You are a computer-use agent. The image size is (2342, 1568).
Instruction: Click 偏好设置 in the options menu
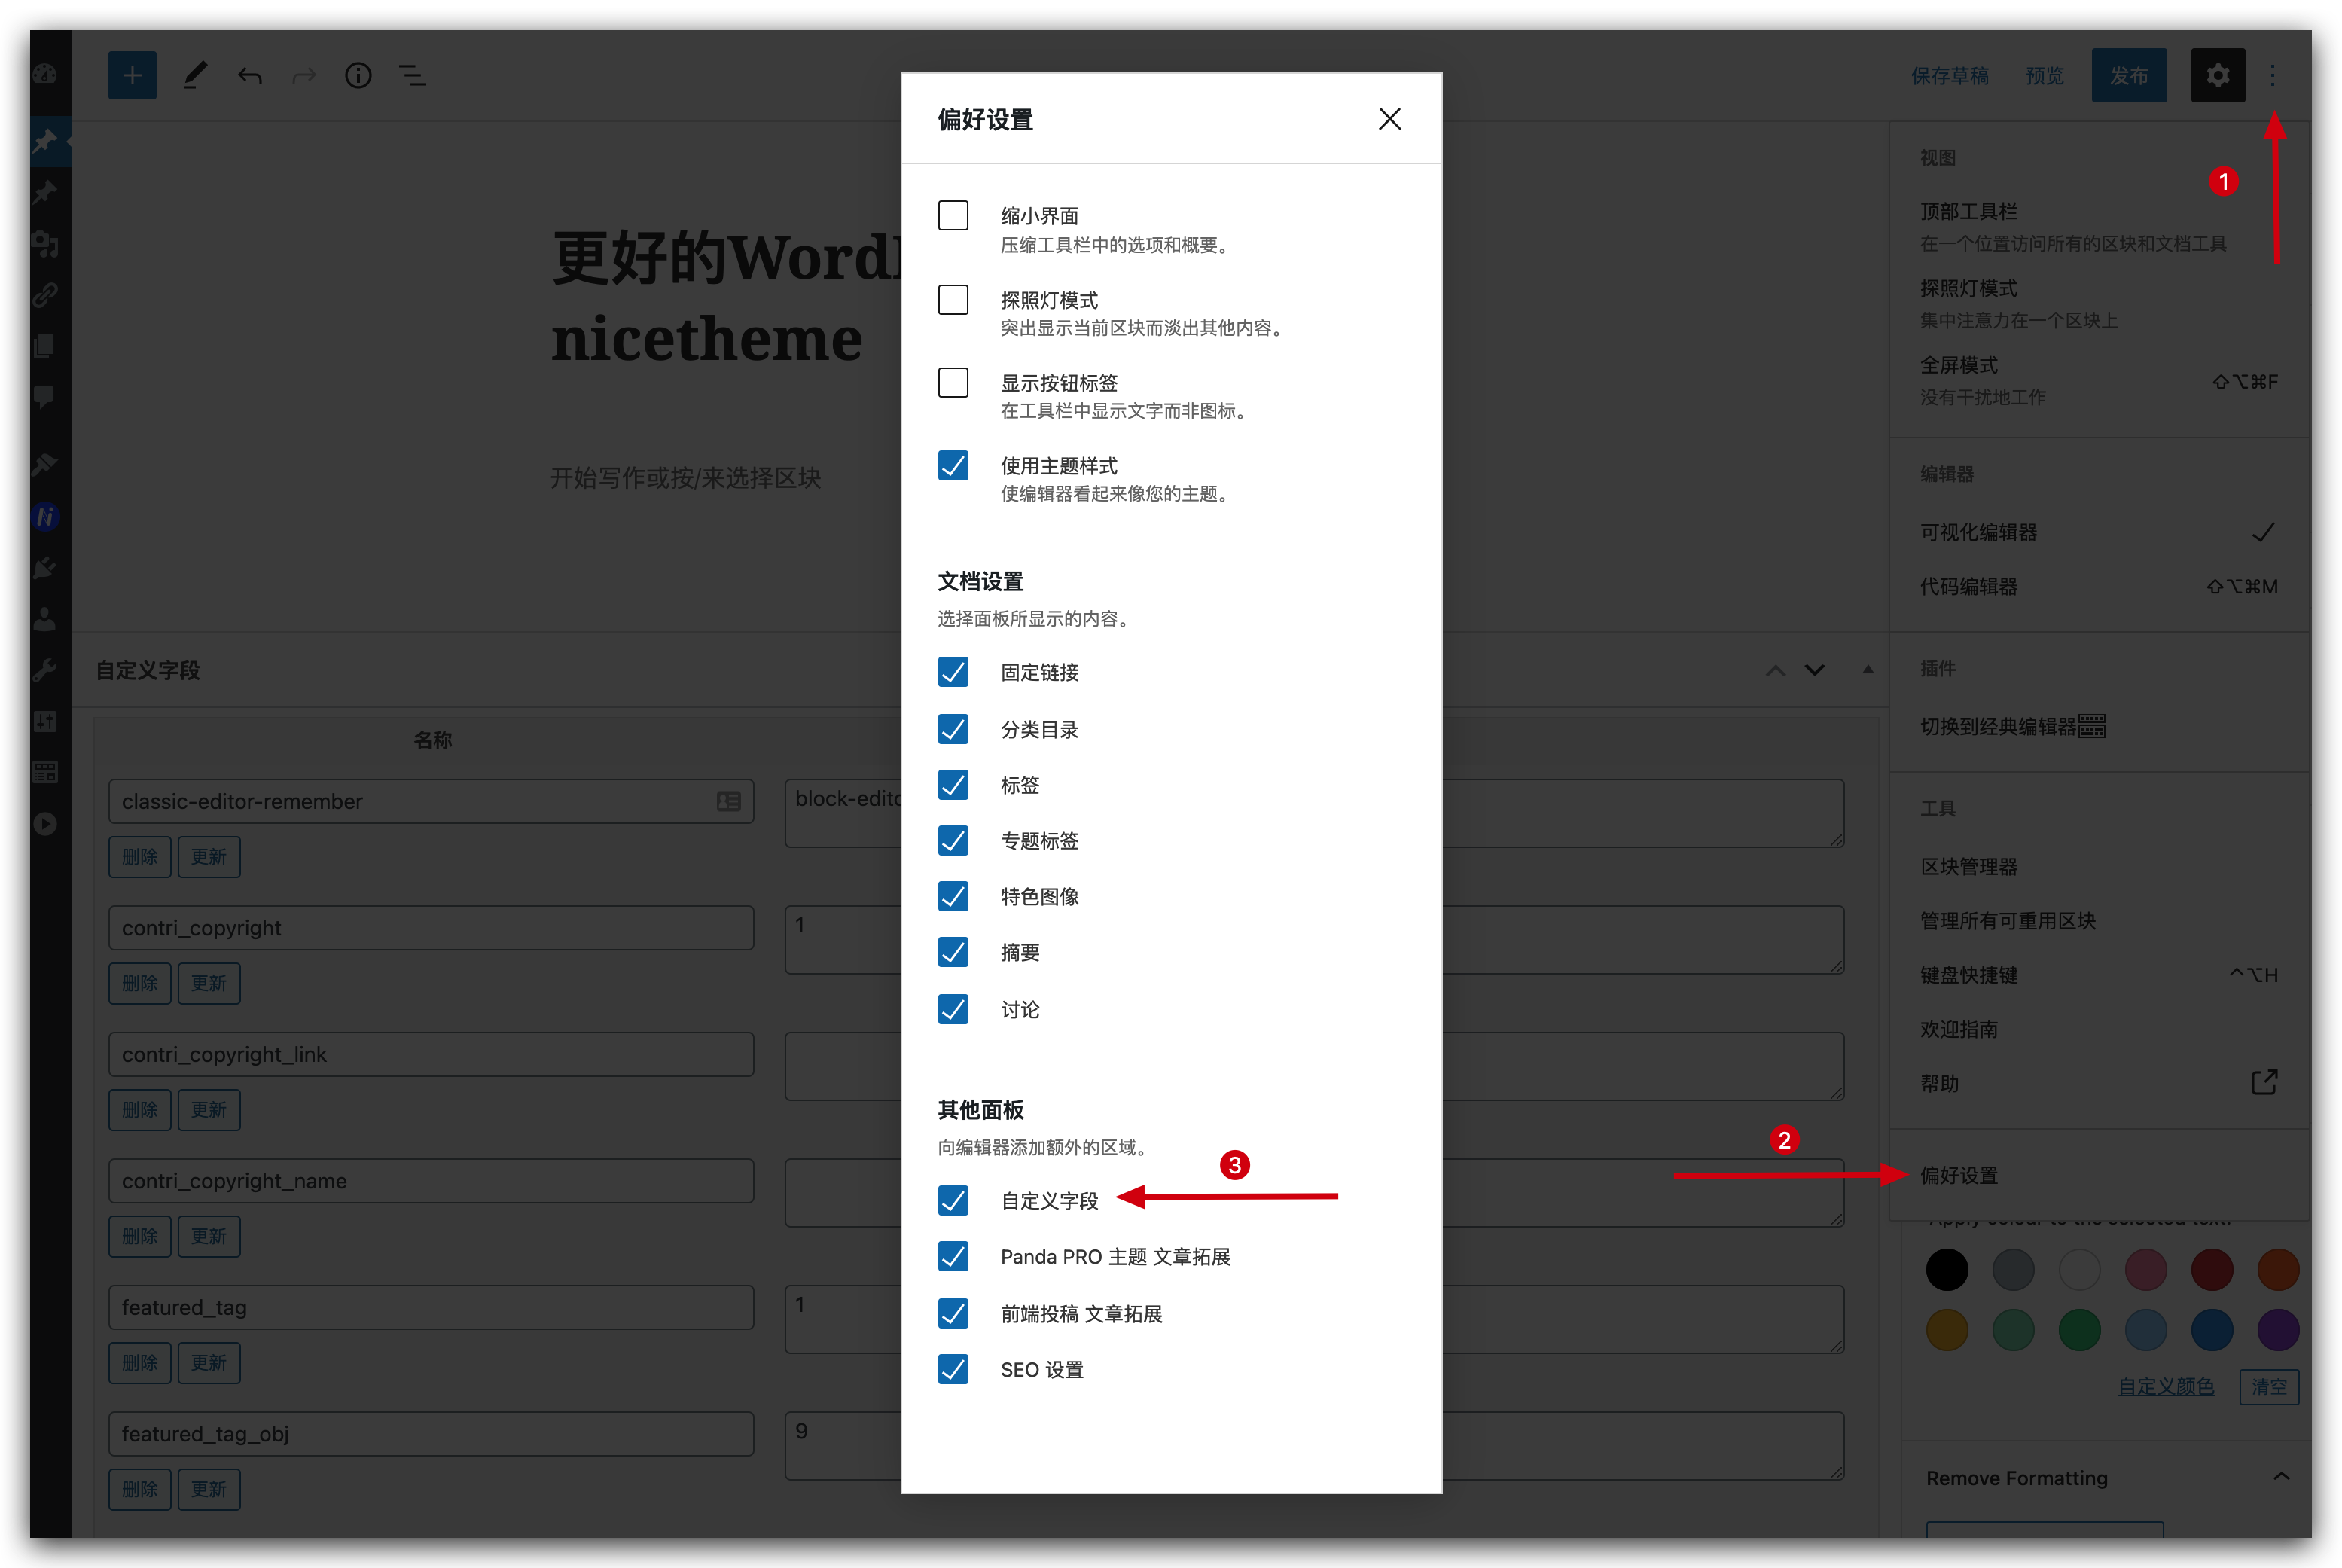(2099, 1175)
